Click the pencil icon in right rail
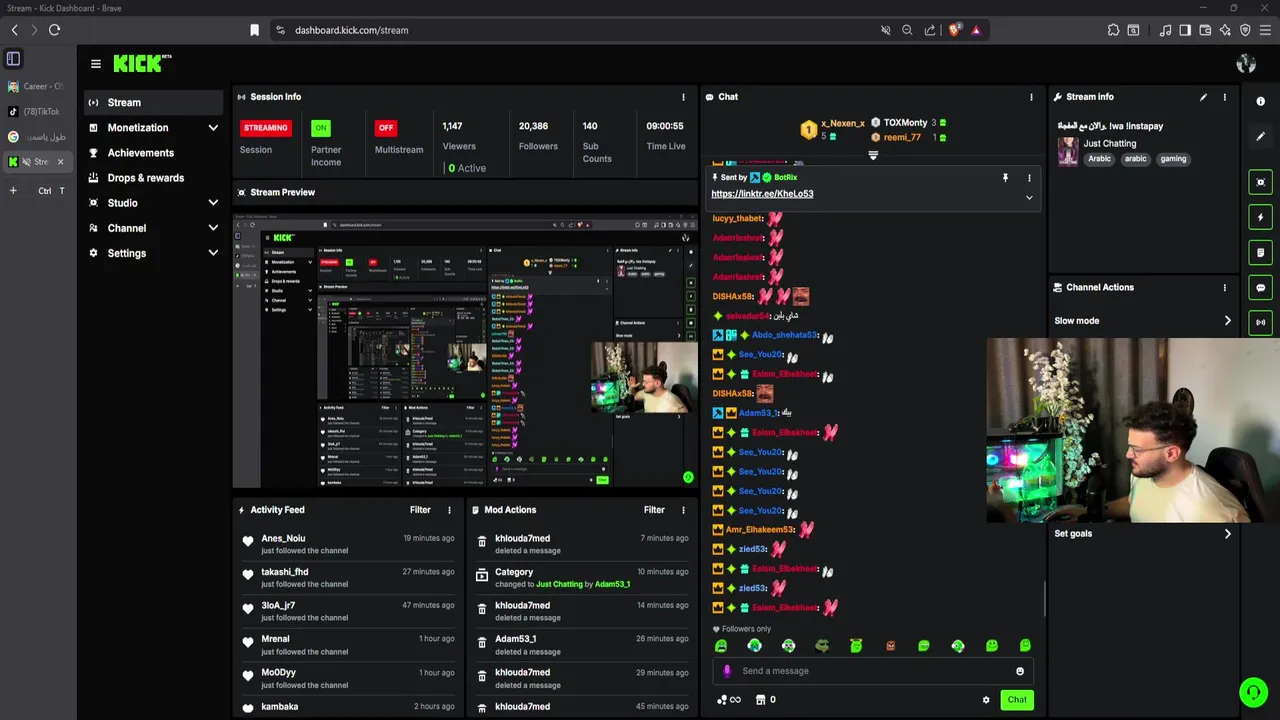This screenshot has height=720, width=1280. [x=1260, y=136]
